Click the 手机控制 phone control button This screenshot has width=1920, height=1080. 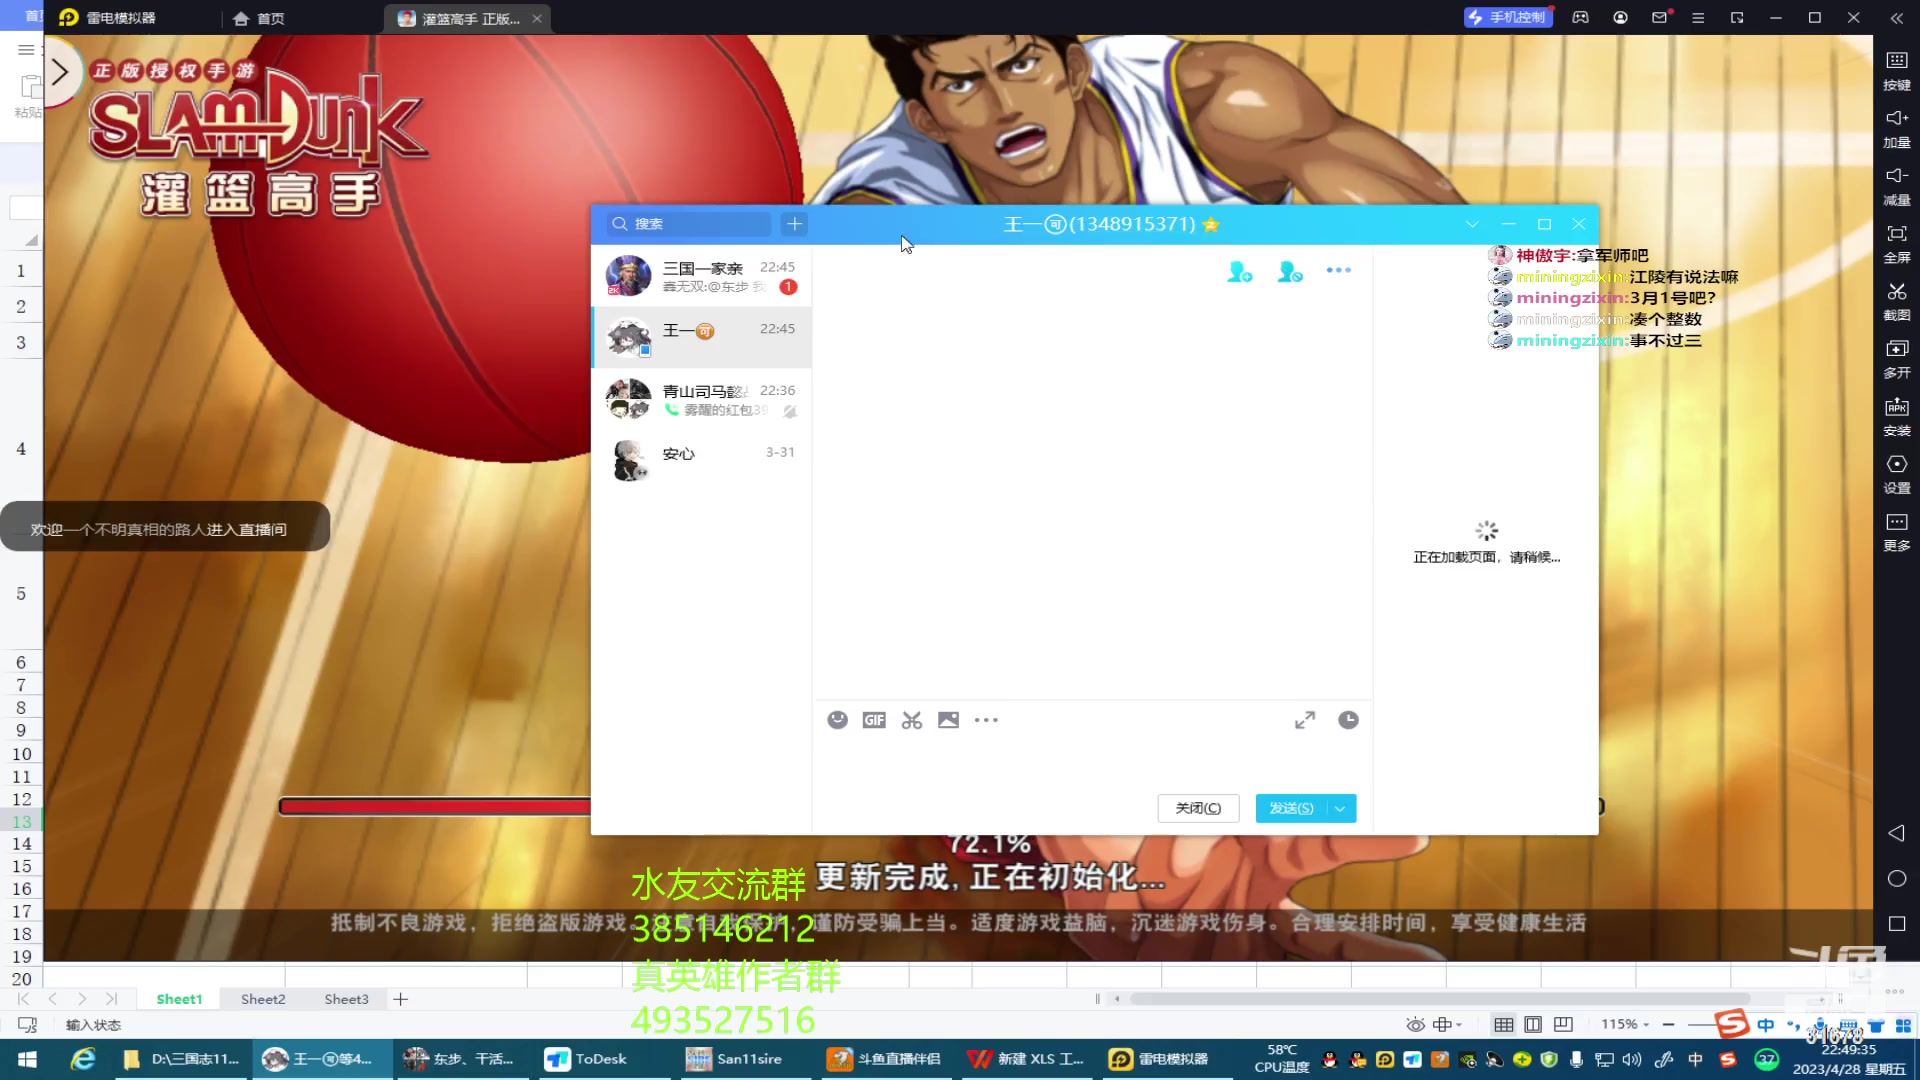(x=1508, y=17)
